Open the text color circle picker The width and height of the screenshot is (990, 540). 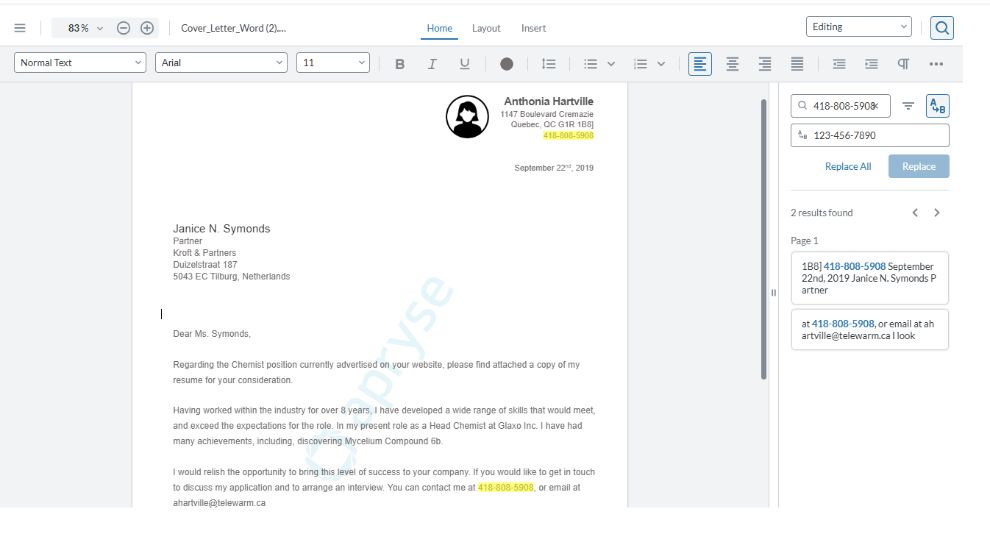[x=506, y=64]
